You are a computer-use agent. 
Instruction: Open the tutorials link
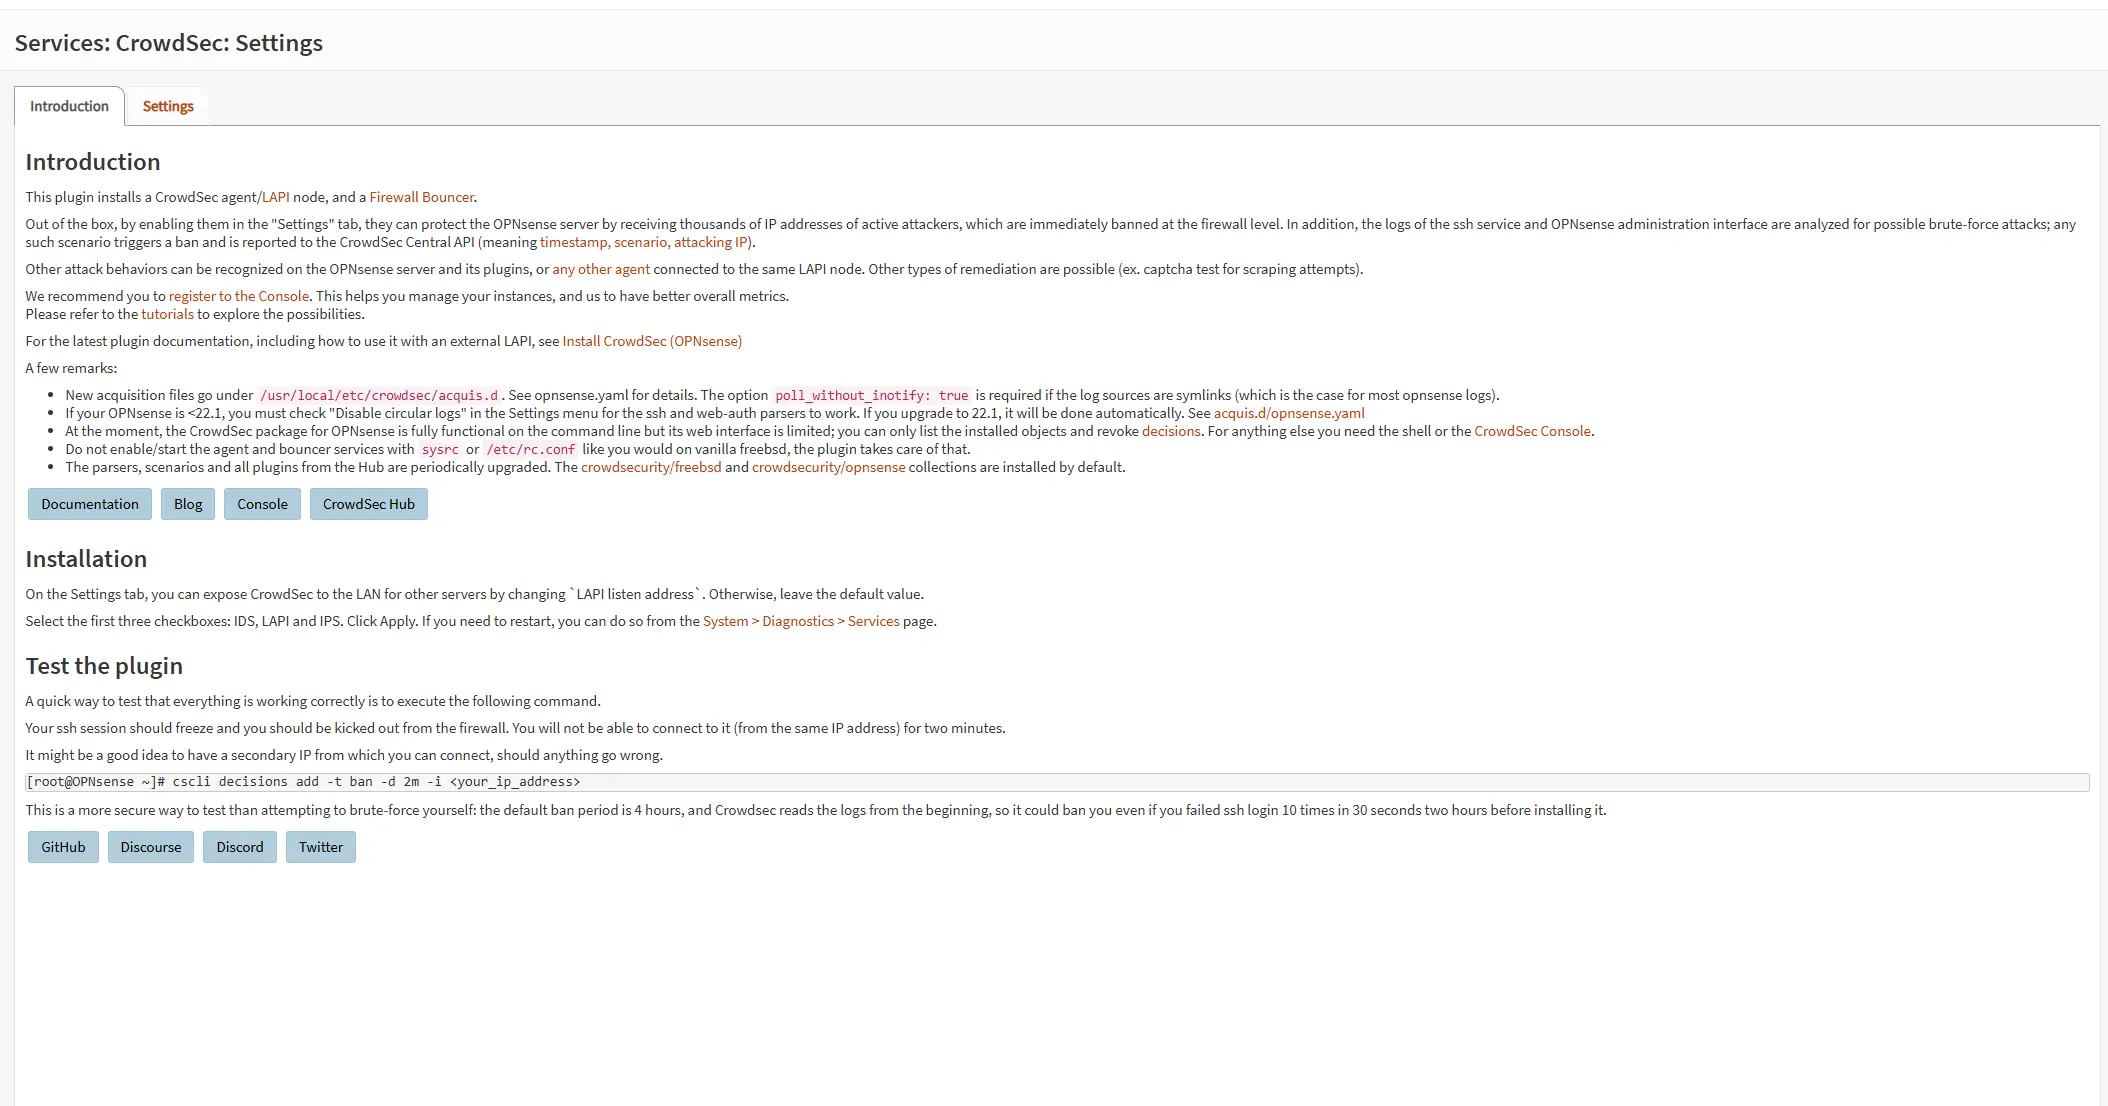[x=167, y=314]
